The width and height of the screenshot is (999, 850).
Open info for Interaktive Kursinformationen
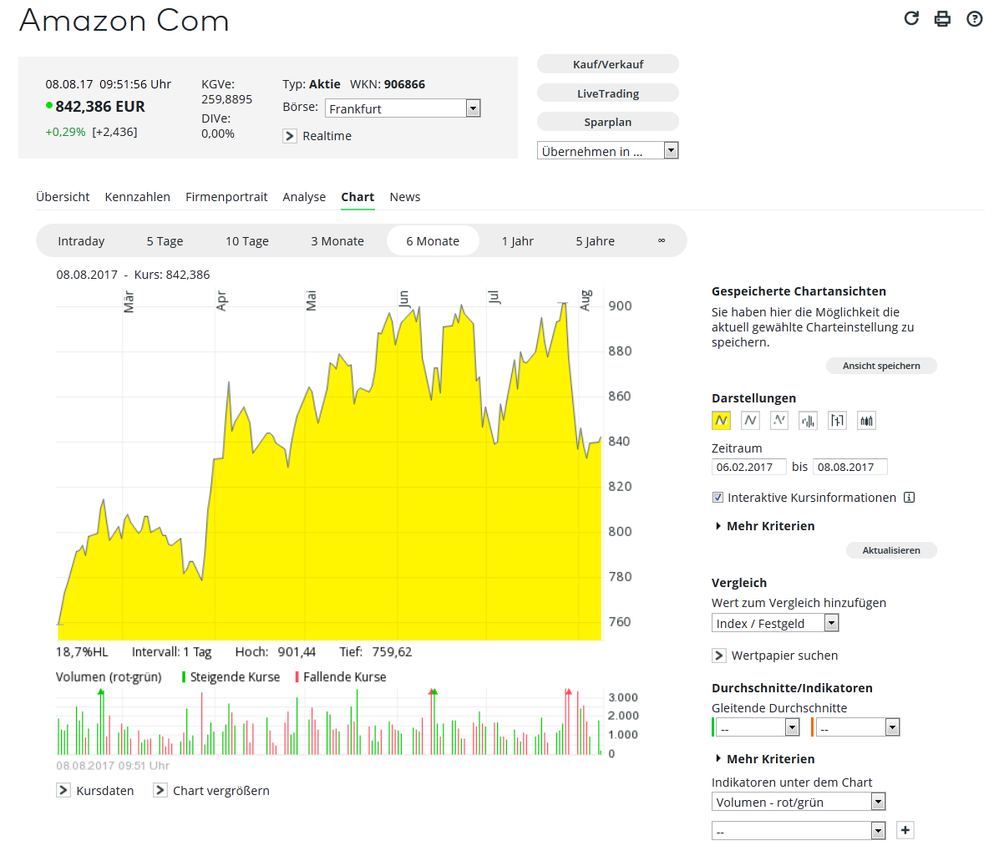908,497
